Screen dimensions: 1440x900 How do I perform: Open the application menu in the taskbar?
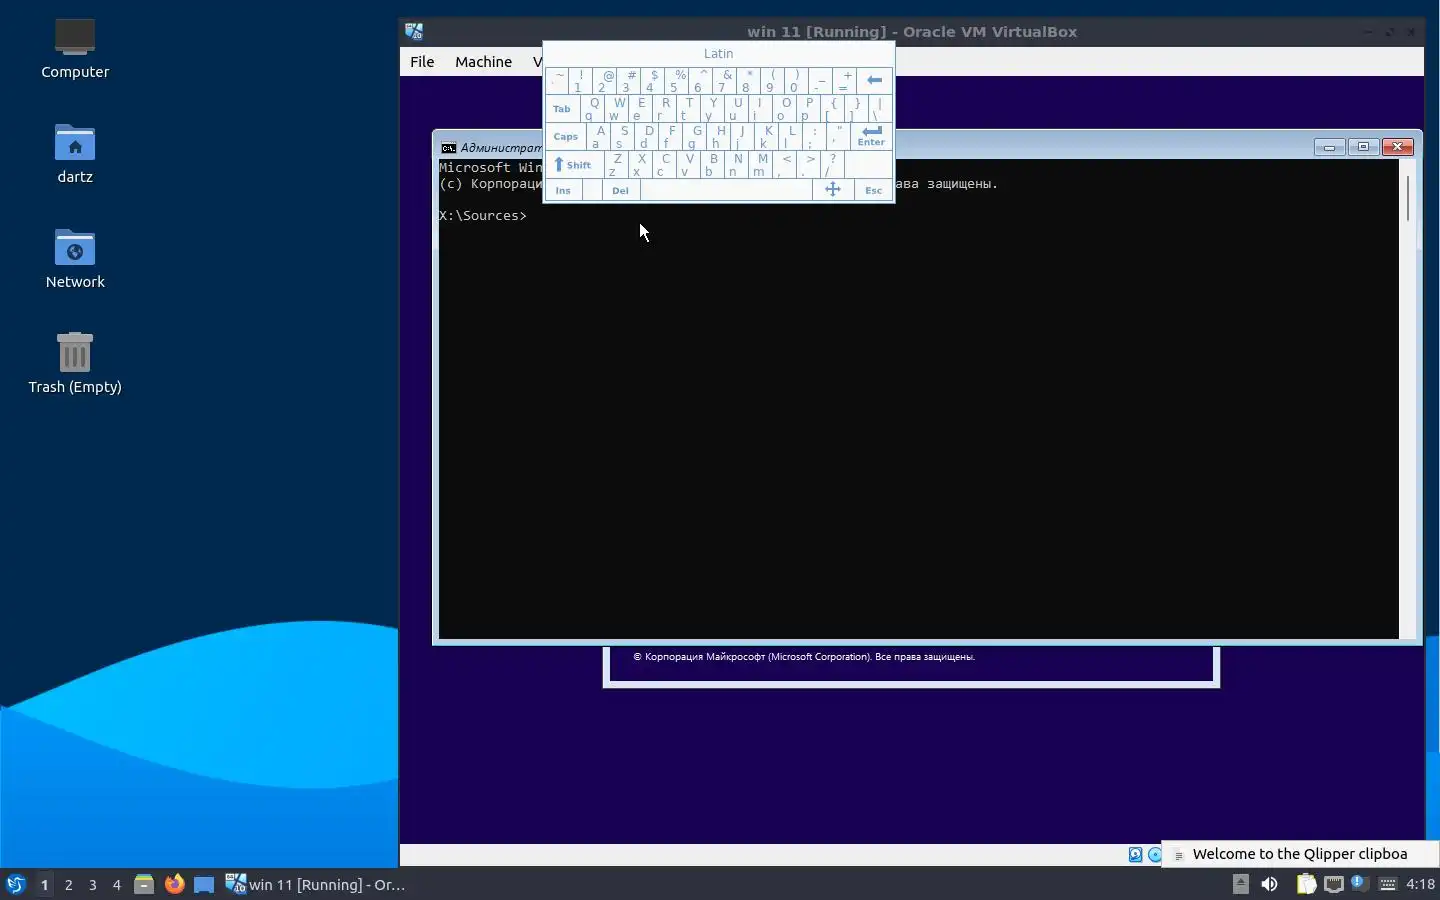point(15,884)
